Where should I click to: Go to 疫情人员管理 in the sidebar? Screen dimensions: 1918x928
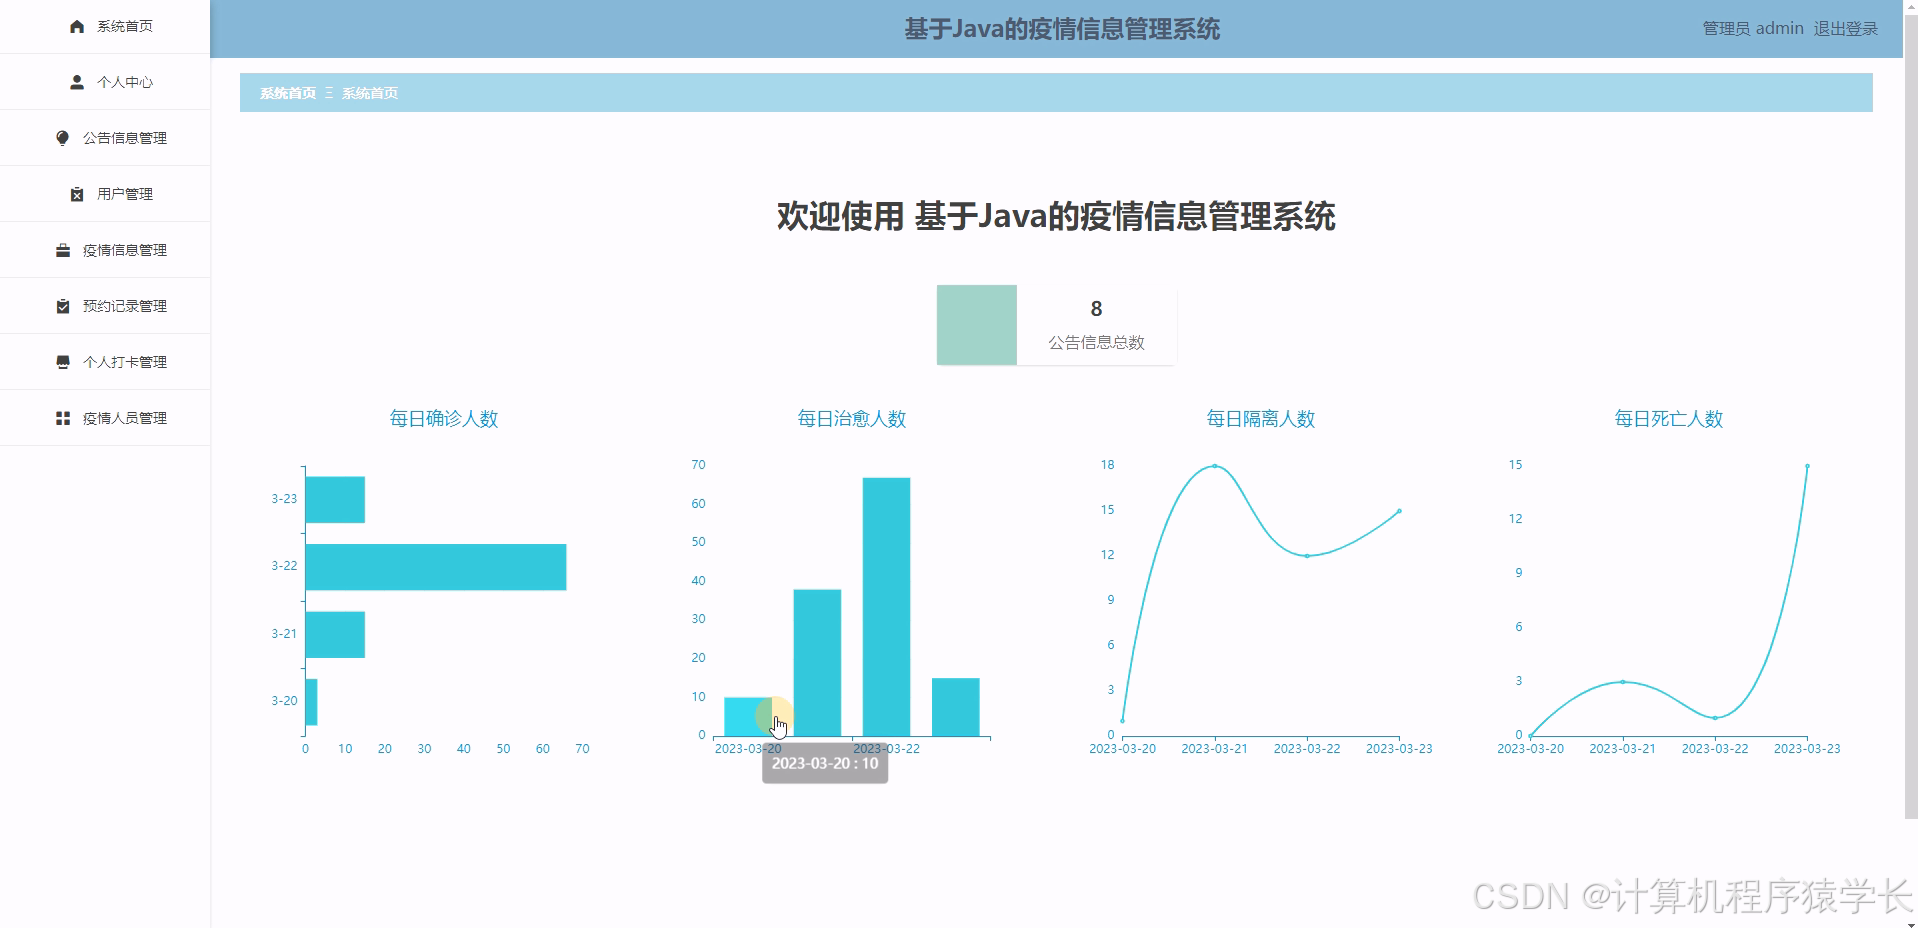105,418
